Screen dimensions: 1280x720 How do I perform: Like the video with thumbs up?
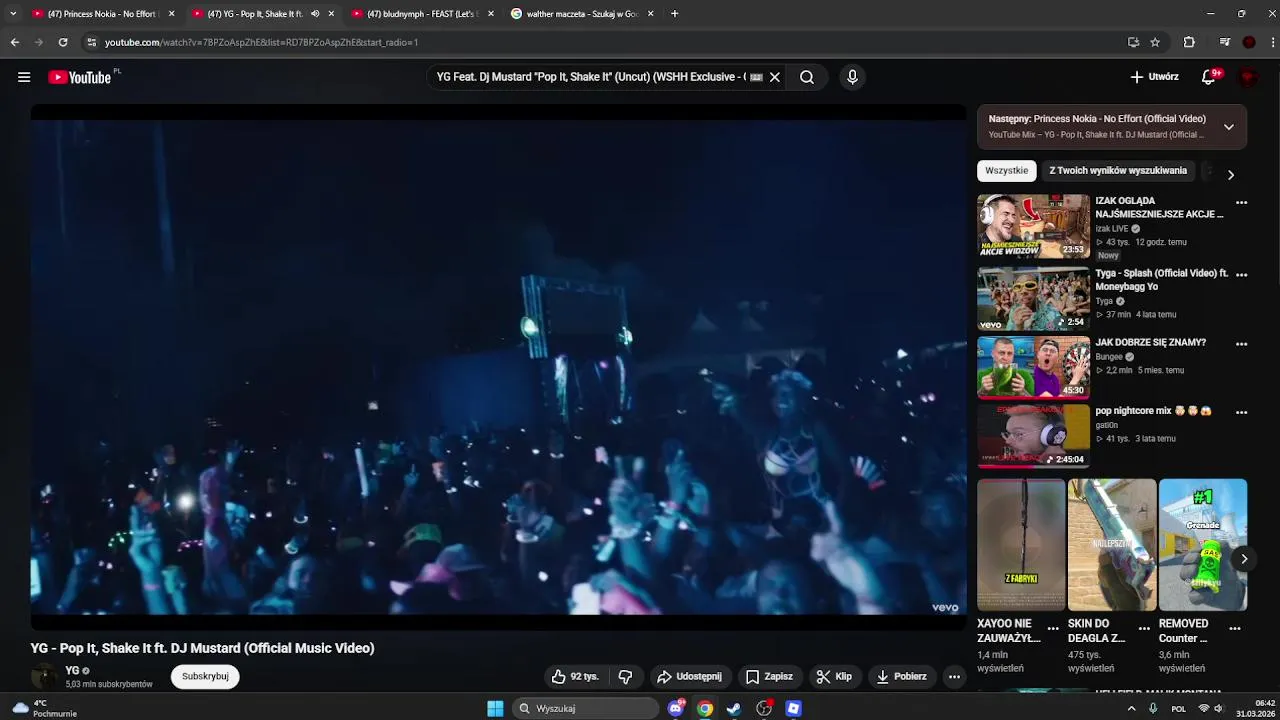pos(576,677)
